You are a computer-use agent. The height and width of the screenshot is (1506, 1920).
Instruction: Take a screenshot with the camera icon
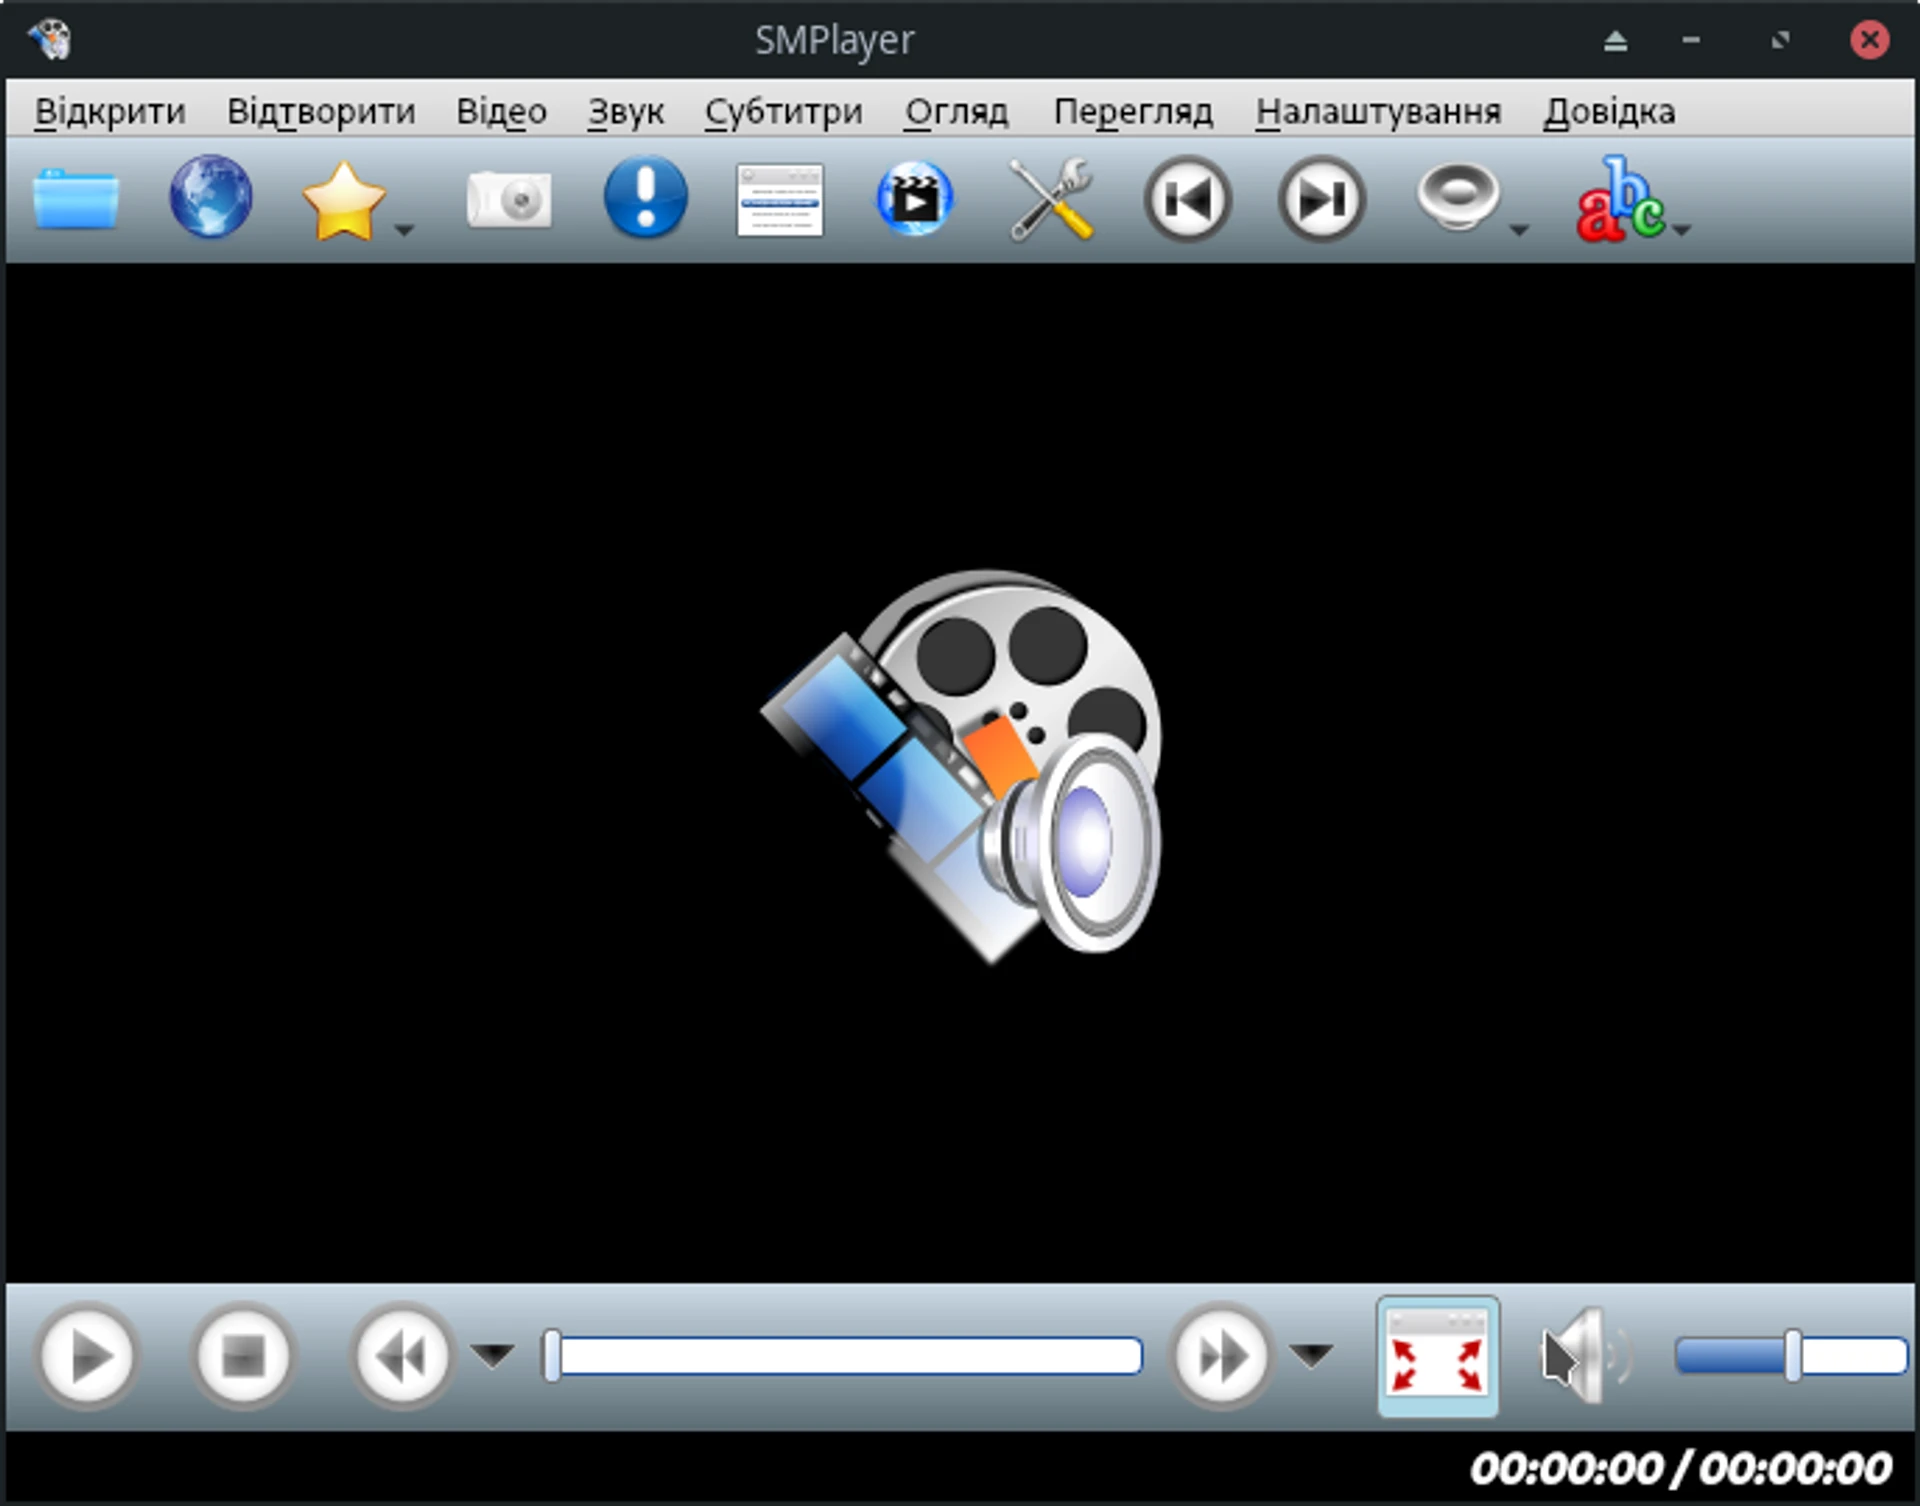[509, 198]
